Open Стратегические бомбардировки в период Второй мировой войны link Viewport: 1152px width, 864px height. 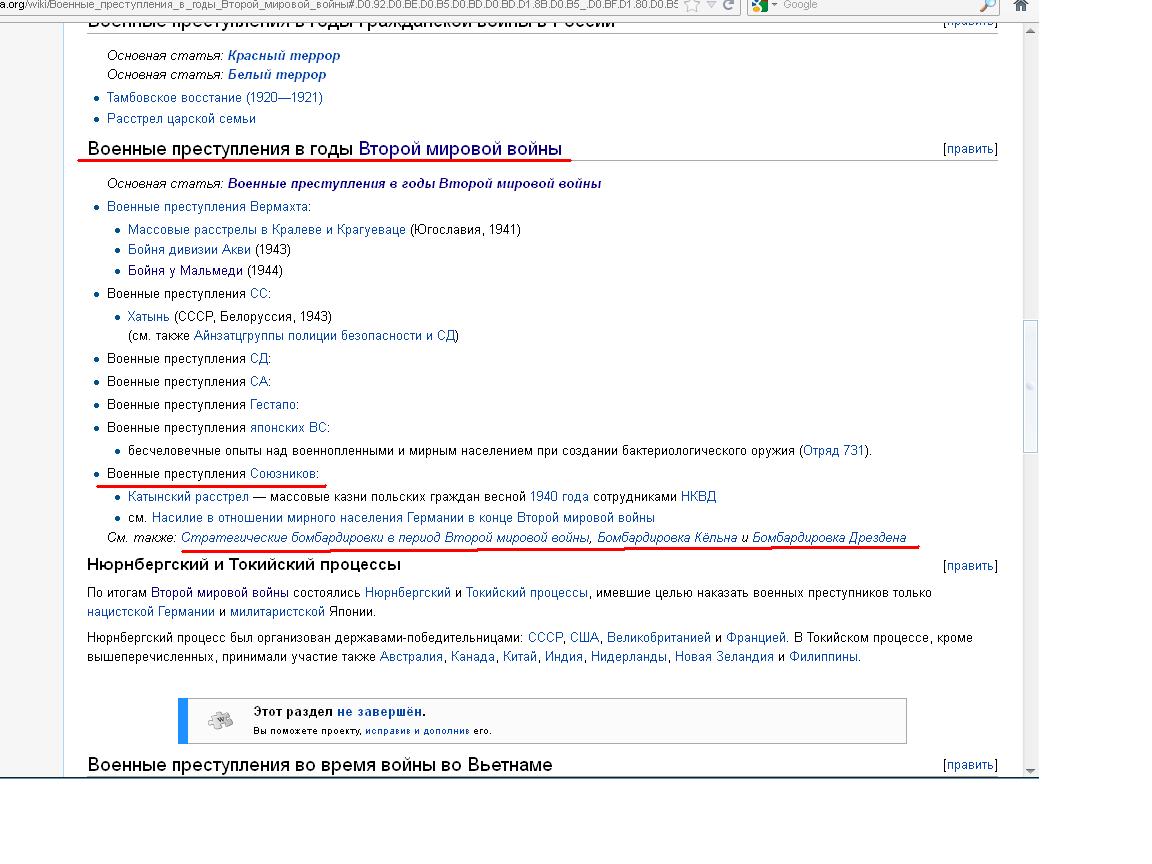pyautogui.click(x=385, y=537)
